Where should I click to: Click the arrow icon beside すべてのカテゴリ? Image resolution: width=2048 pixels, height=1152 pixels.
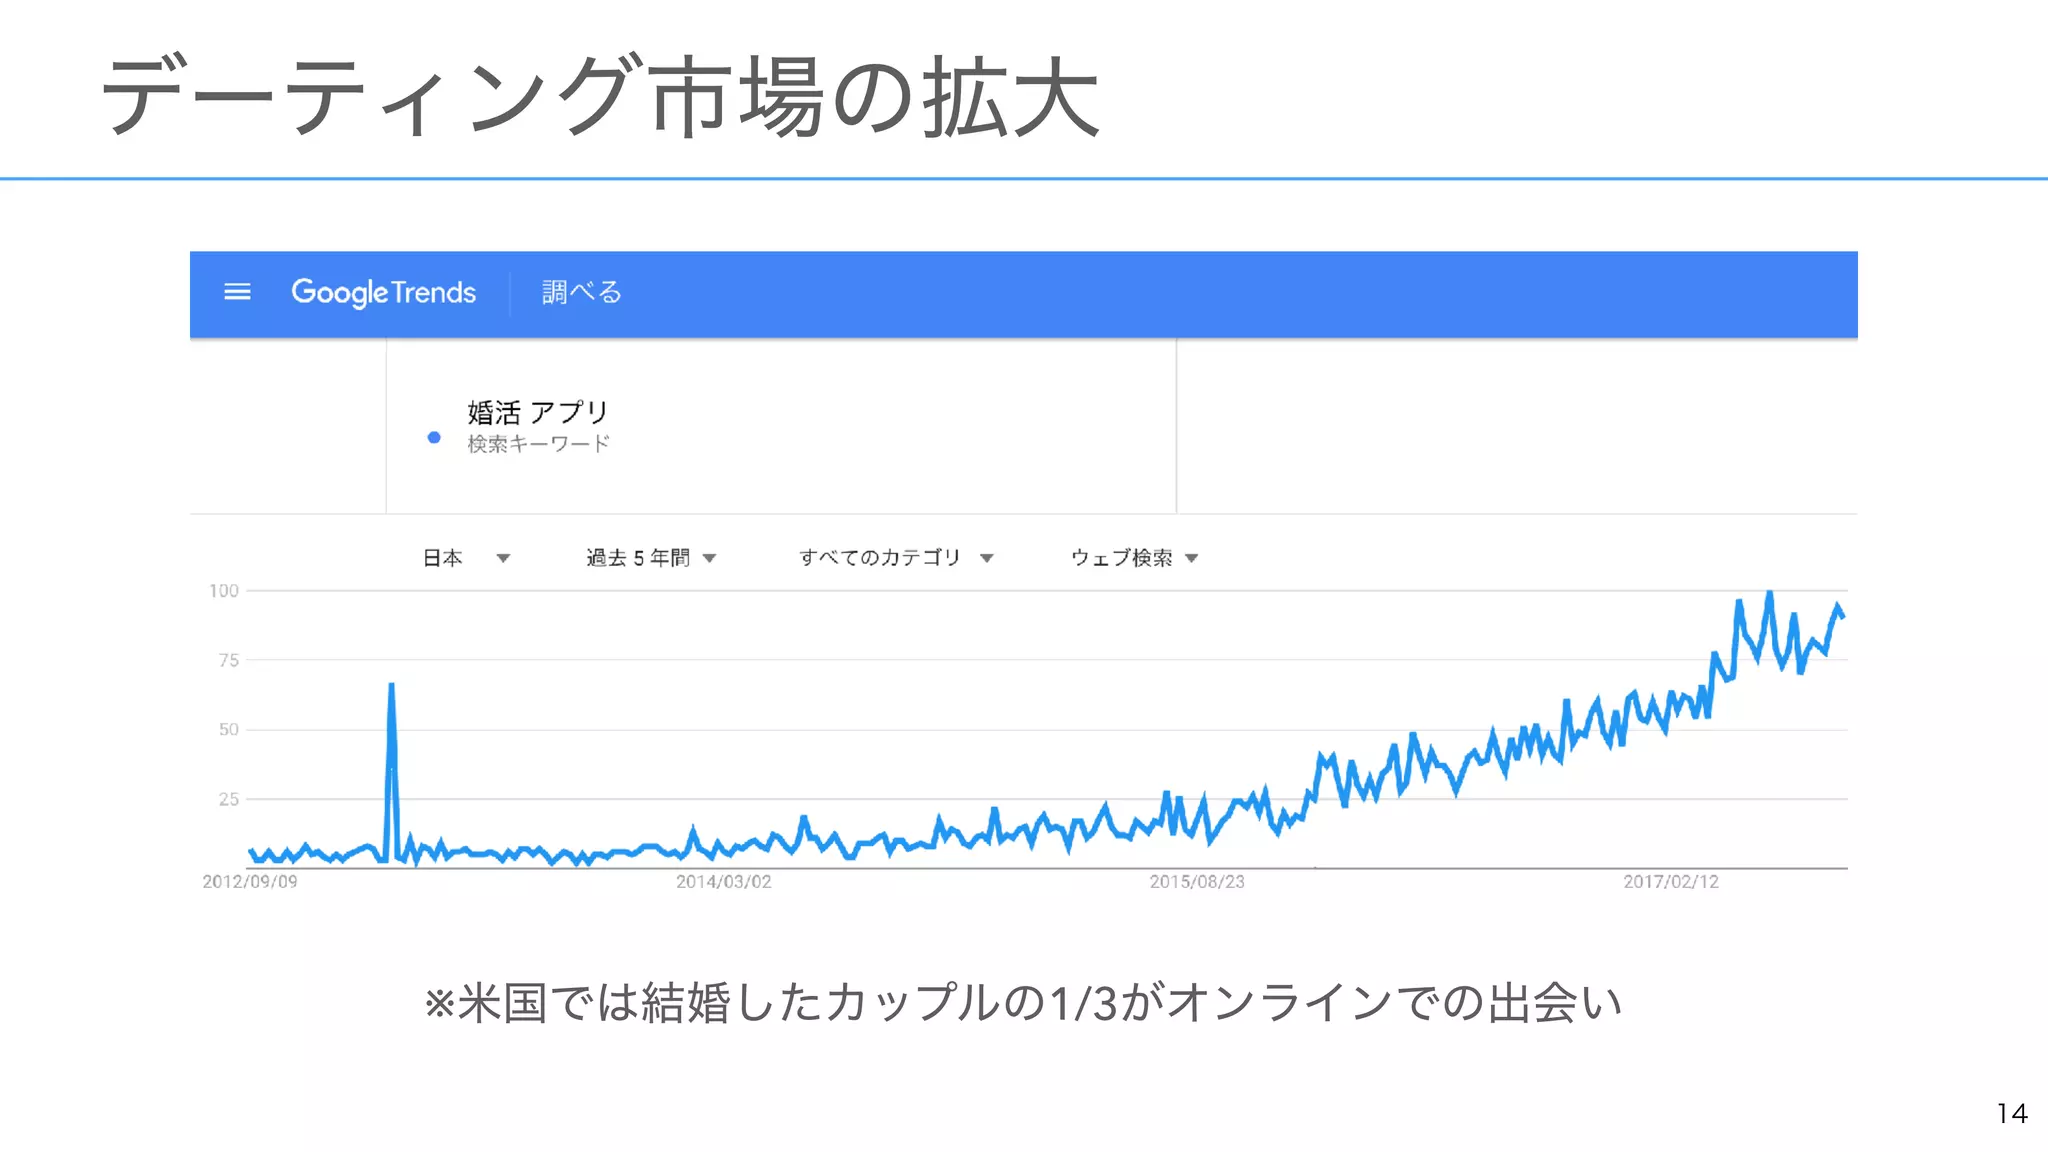point(987,559)
